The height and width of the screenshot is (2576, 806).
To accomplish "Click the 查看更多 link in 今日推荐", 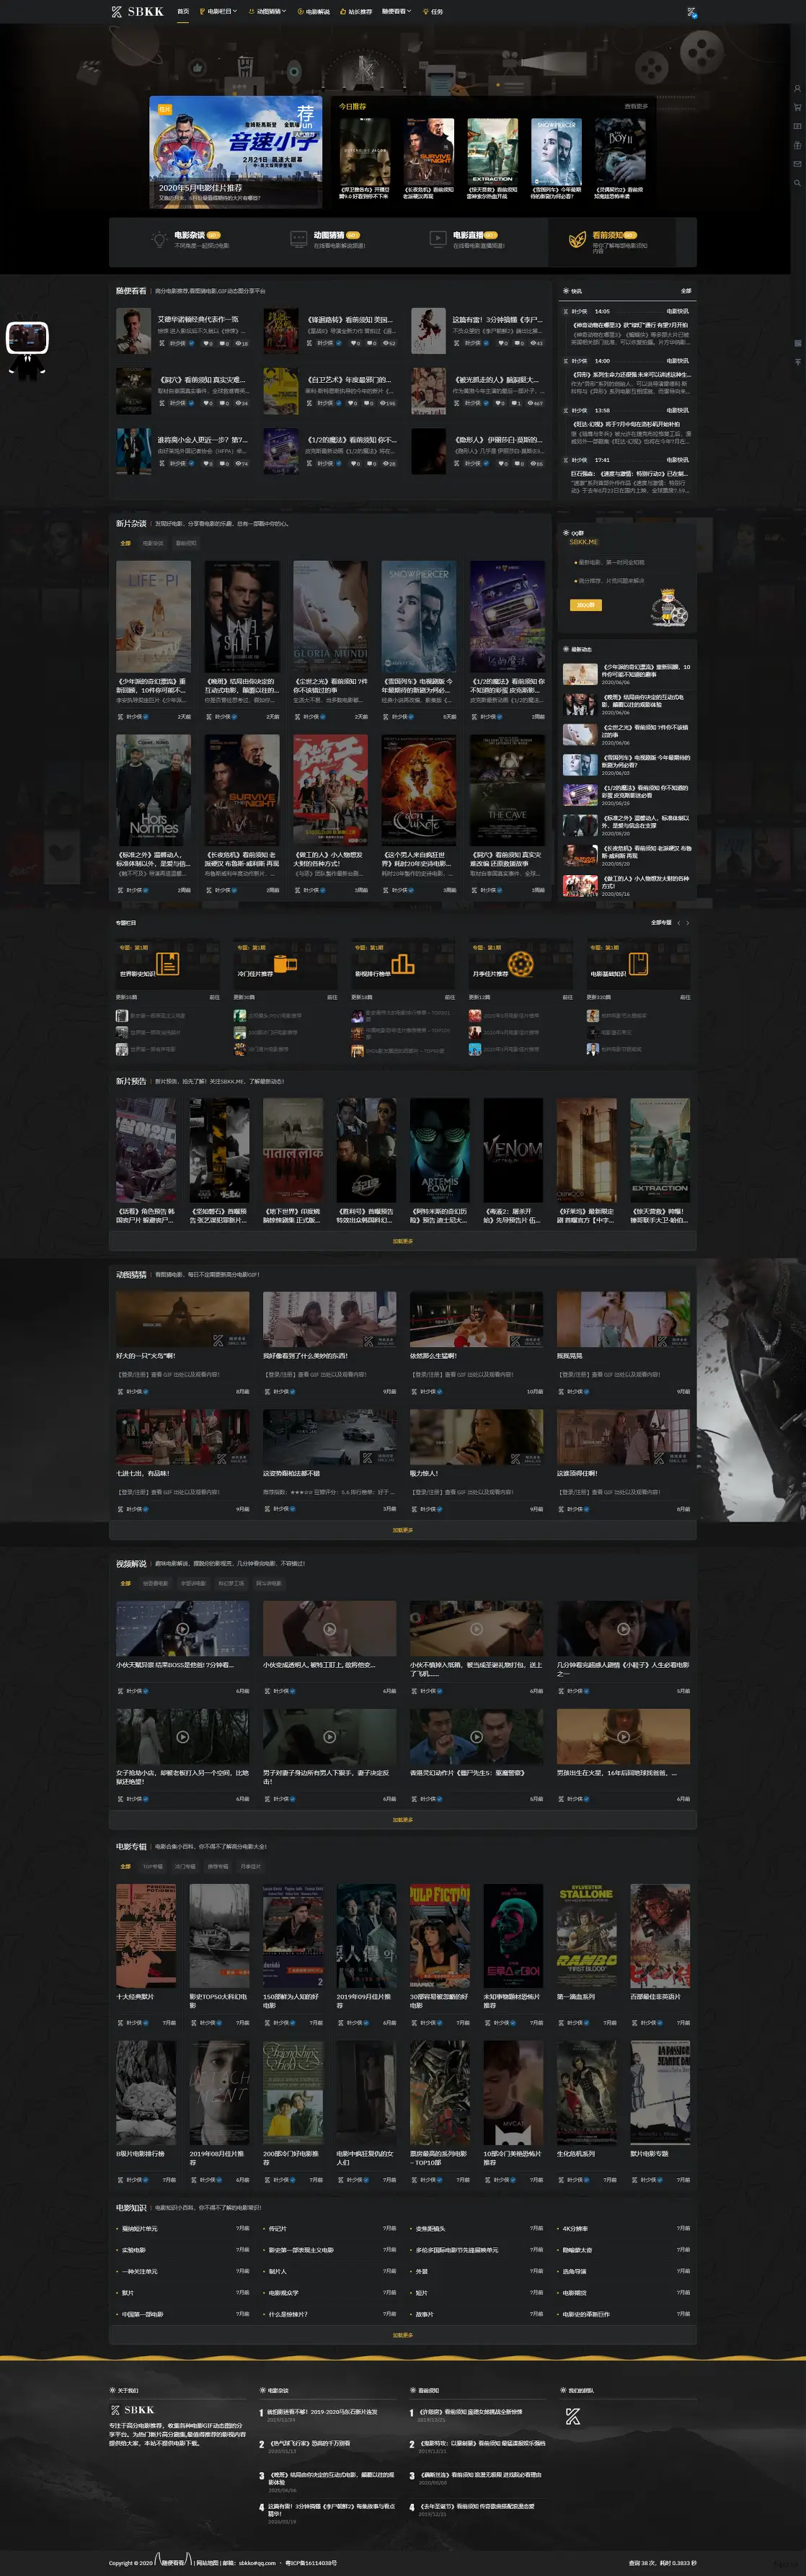I will 636,106.
